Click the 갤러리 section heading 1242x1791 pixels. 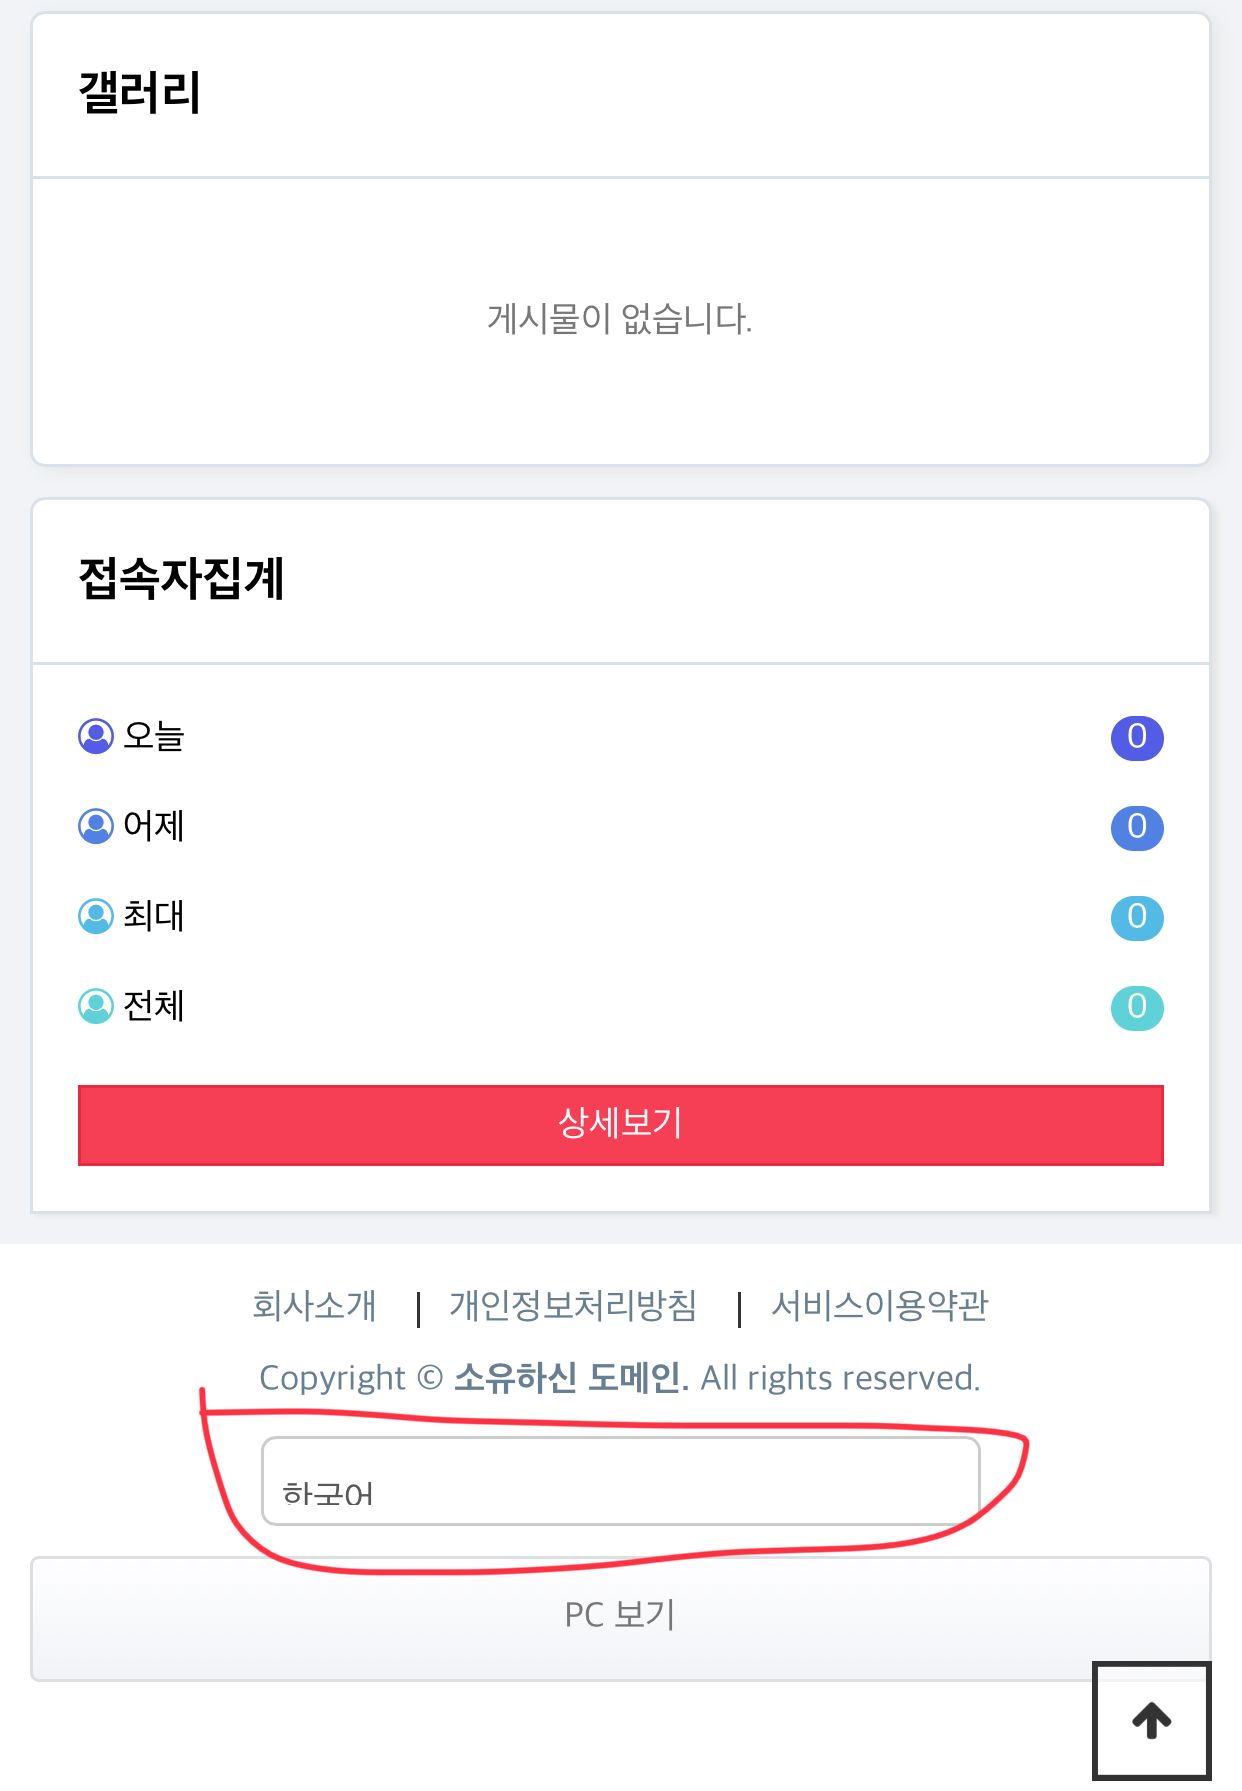[x=140, y=93]
